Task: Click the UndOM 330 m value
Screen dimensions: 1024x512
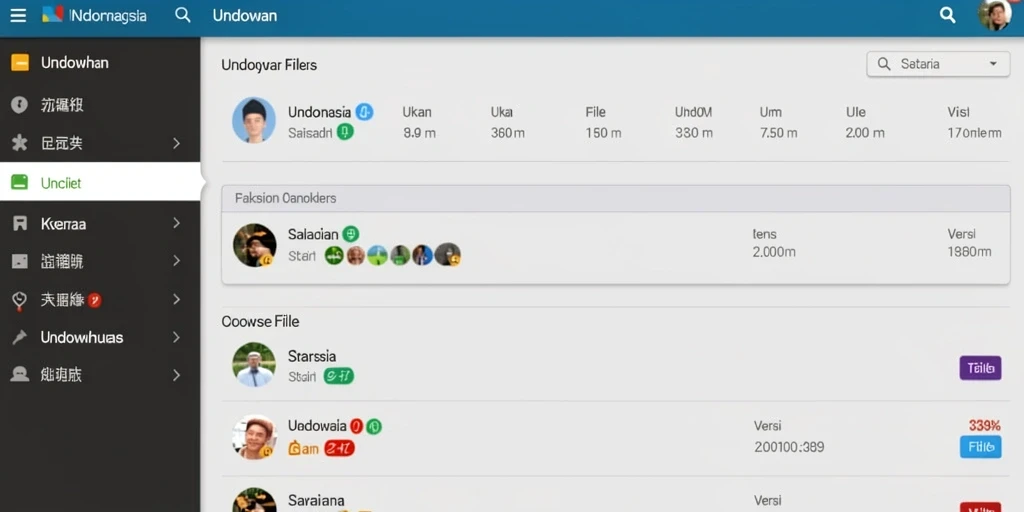Action: [694, 133]
